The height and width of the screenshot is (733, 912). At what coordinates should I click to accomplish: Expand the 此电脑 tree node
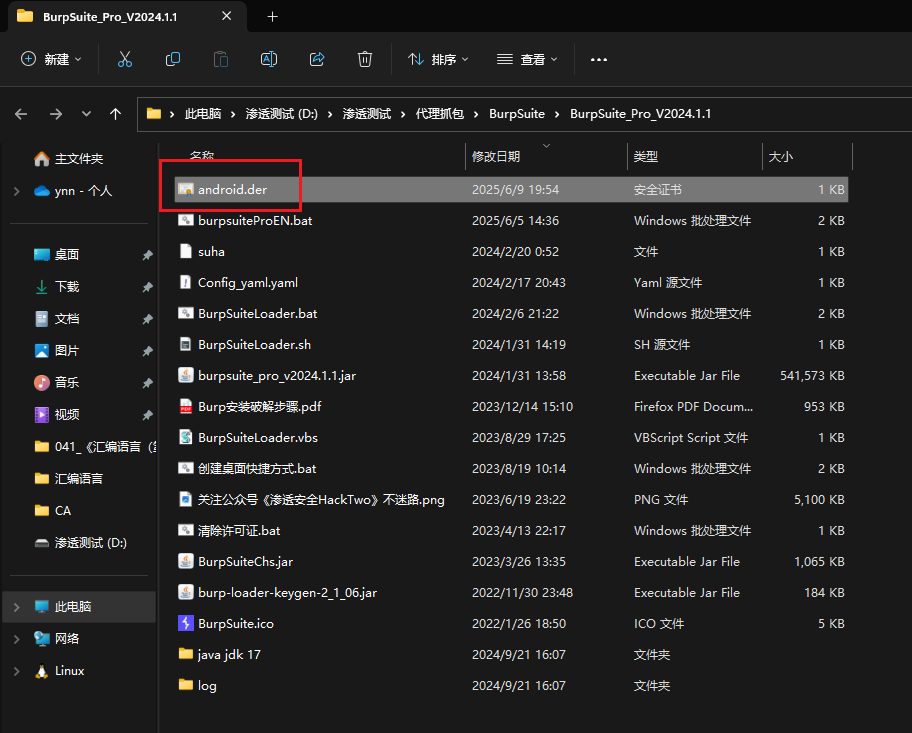(16, 607)
